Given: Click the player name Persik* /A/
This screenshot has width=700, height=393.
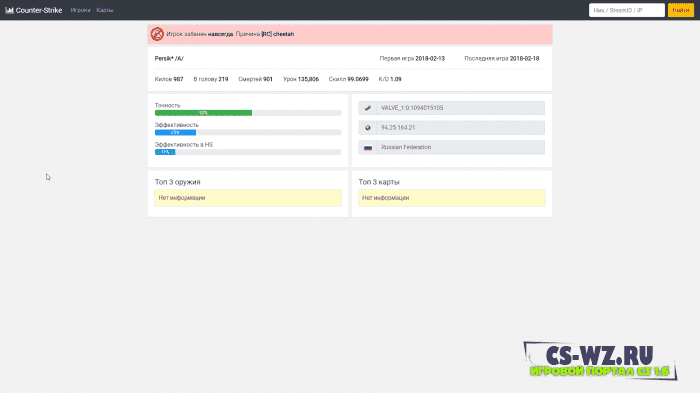Looking at the screenshot, I should coord(169,59).
